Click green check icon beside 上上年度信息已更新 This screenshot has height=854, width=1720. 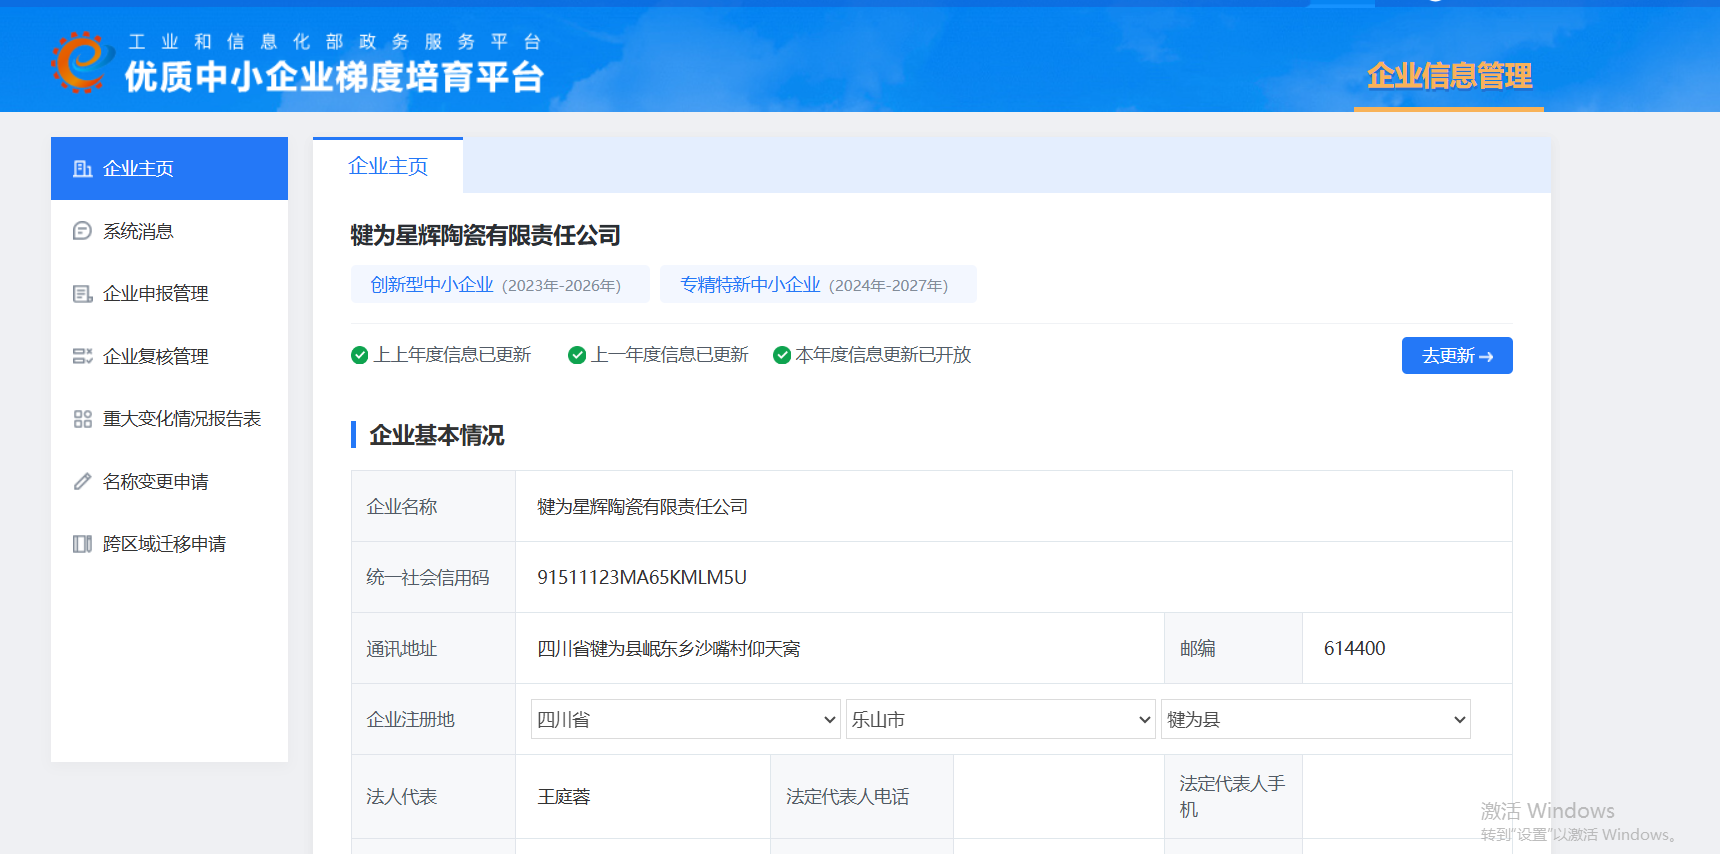(x=360, y=355)
